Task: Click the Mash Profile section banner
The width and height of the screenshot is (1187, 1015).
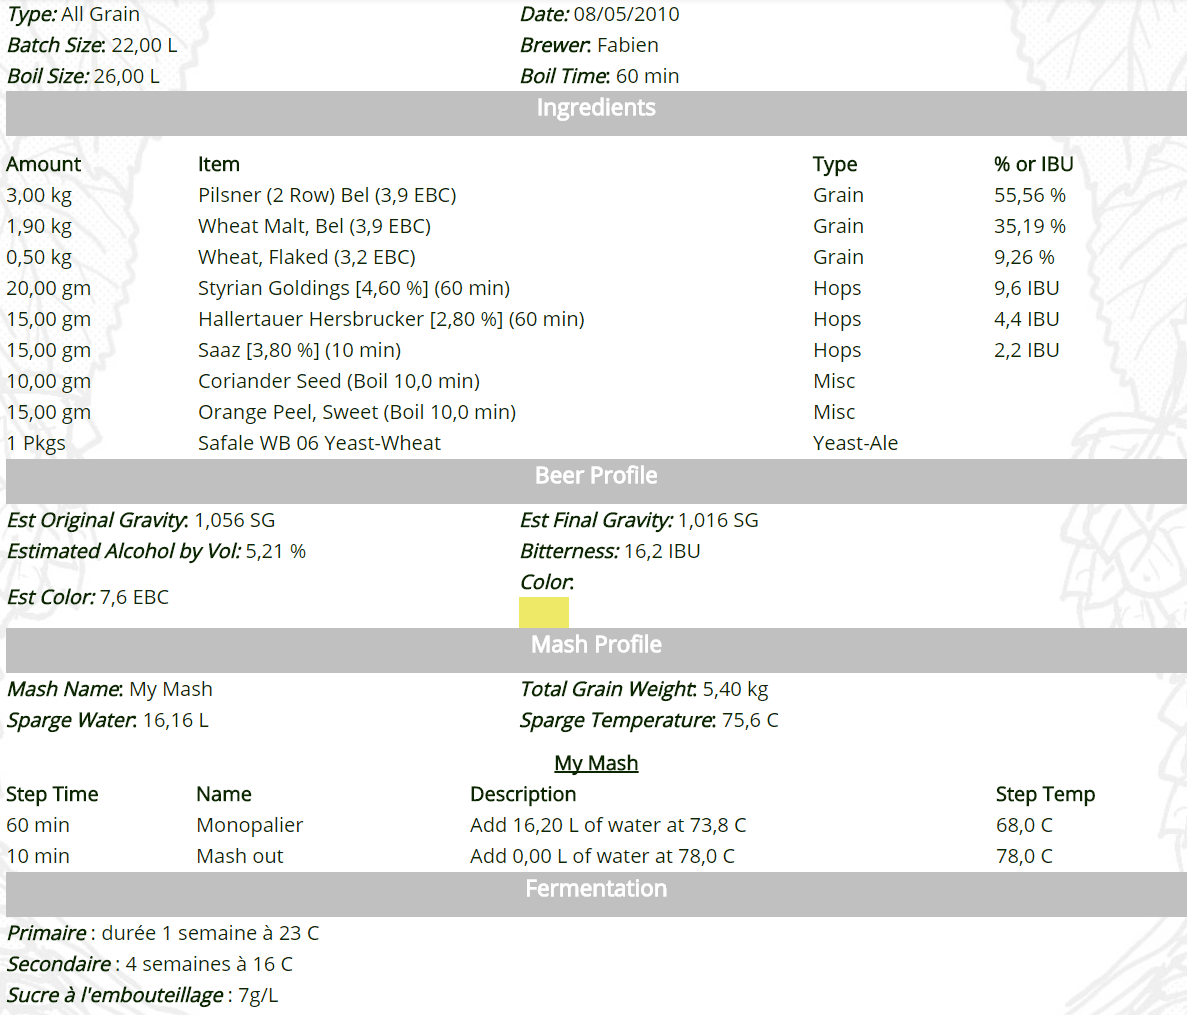Action: pos(596,645)
